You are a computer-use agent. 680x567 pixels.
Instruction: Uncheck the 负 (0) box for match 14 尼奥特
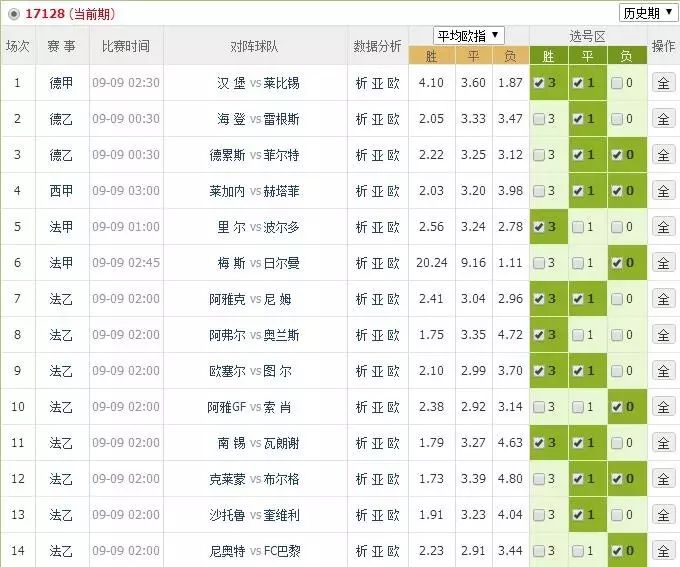pos(616,551)
